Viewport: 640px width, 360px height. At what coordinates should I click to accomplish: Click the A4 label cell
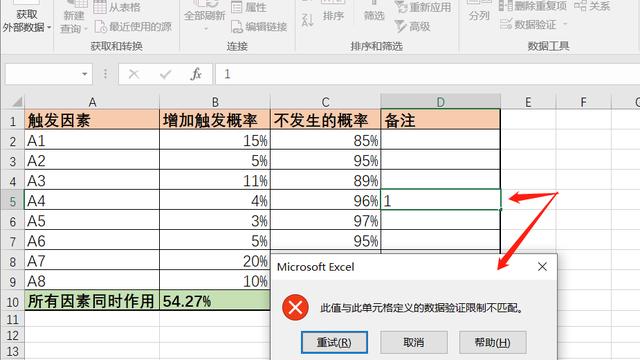point(92,200)
